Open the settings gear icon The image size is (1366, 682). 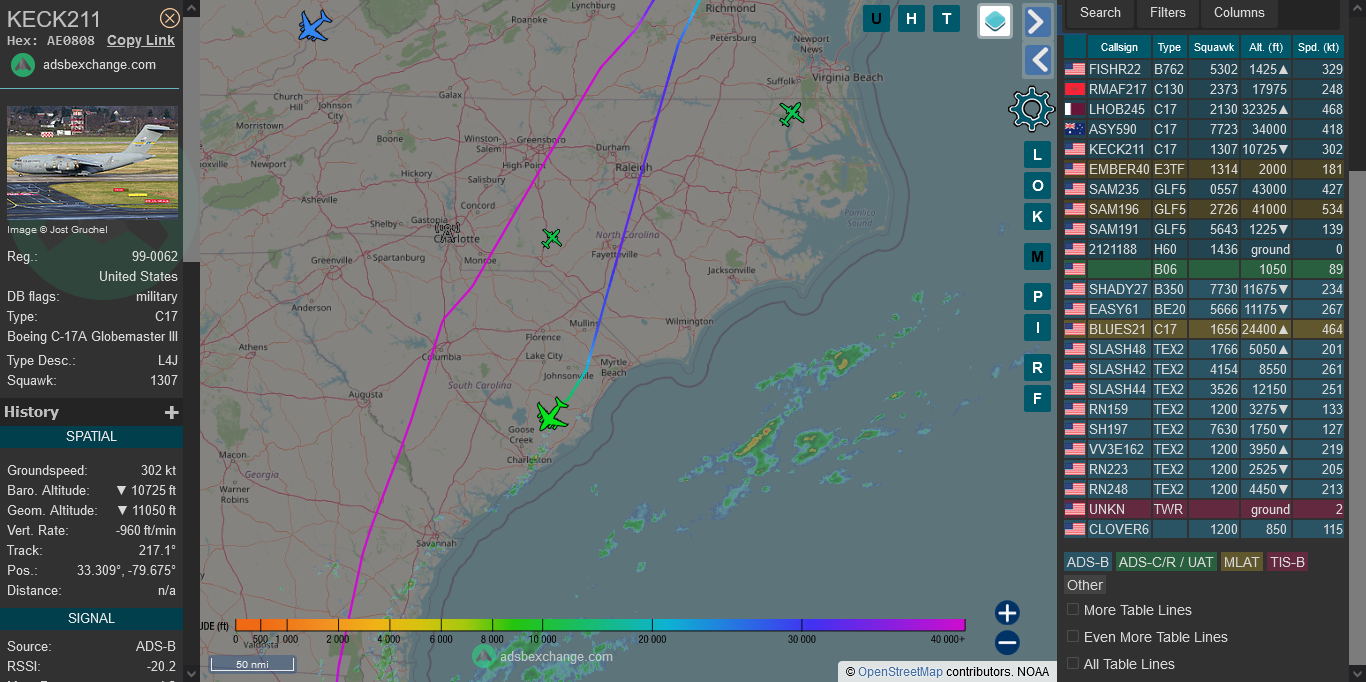pos(1031,108)
